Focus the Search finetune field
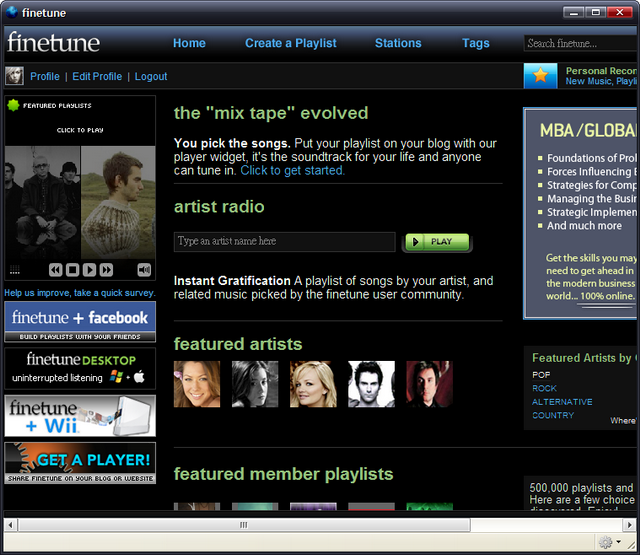640x555 pixels. click(x=580, y=43)
